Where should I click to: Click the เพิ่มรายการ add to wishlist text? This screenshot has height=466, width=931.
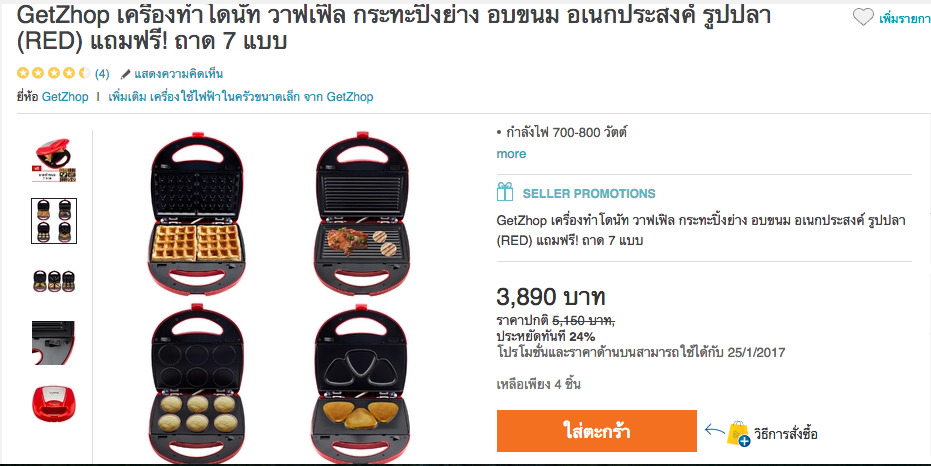tap(904, 19)
